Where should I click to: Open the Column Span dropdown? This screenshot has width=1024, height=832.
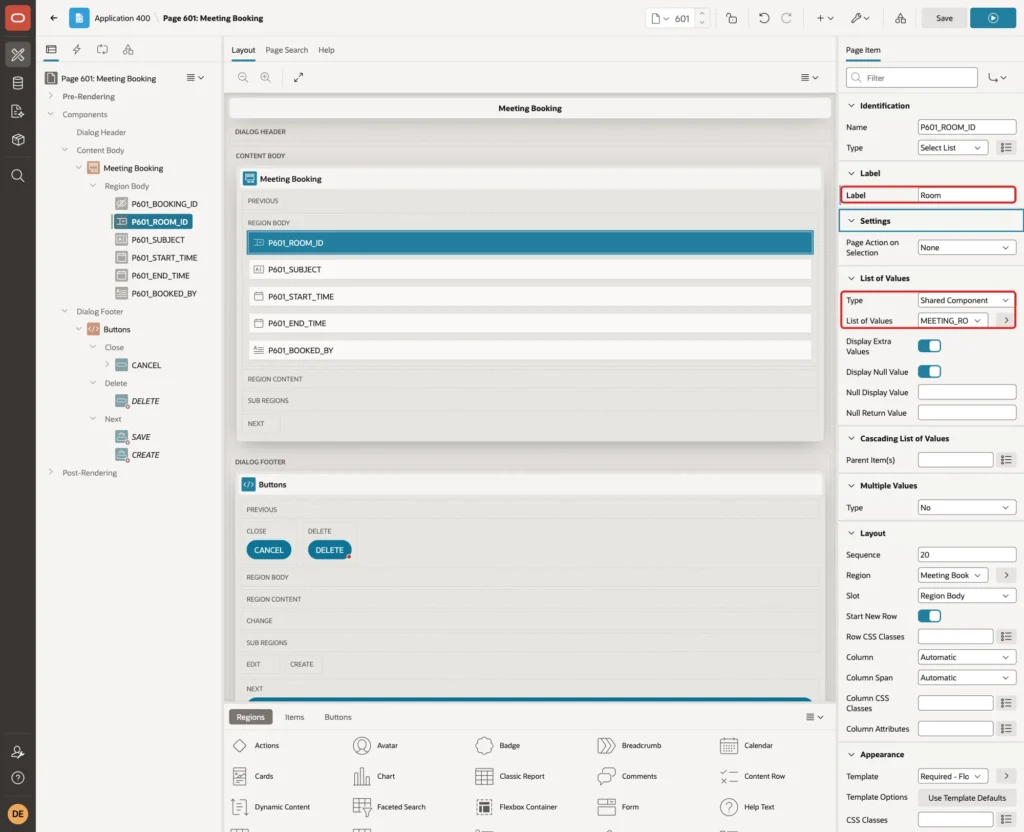(967, 677)
